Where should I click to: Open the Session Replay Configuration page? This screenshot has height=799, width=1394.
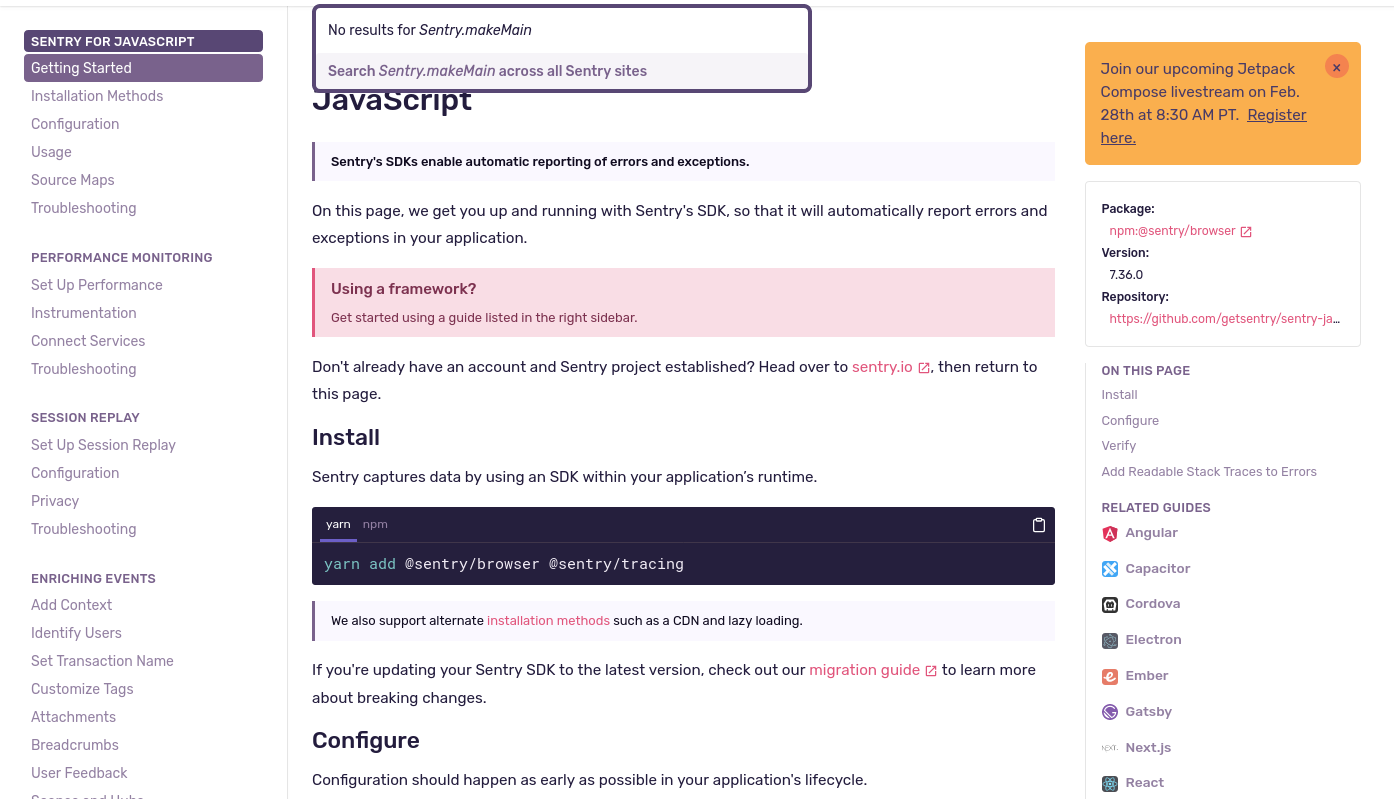point(75,473)
